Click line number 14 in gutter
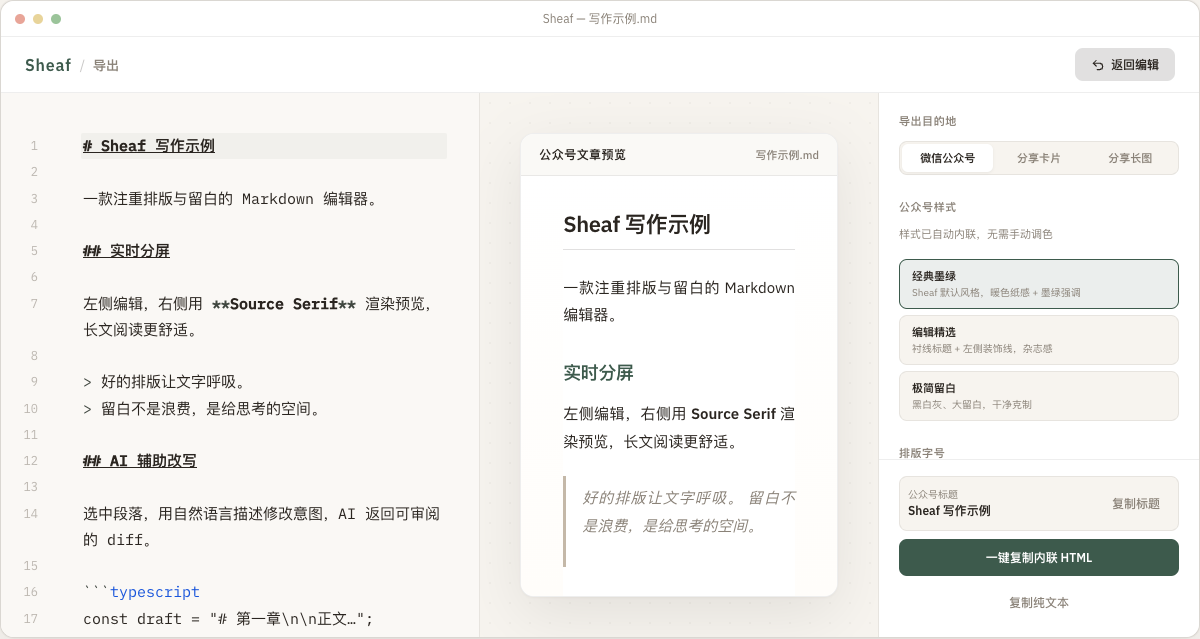This screenshot has height=639, width=1200. [30, 514]
